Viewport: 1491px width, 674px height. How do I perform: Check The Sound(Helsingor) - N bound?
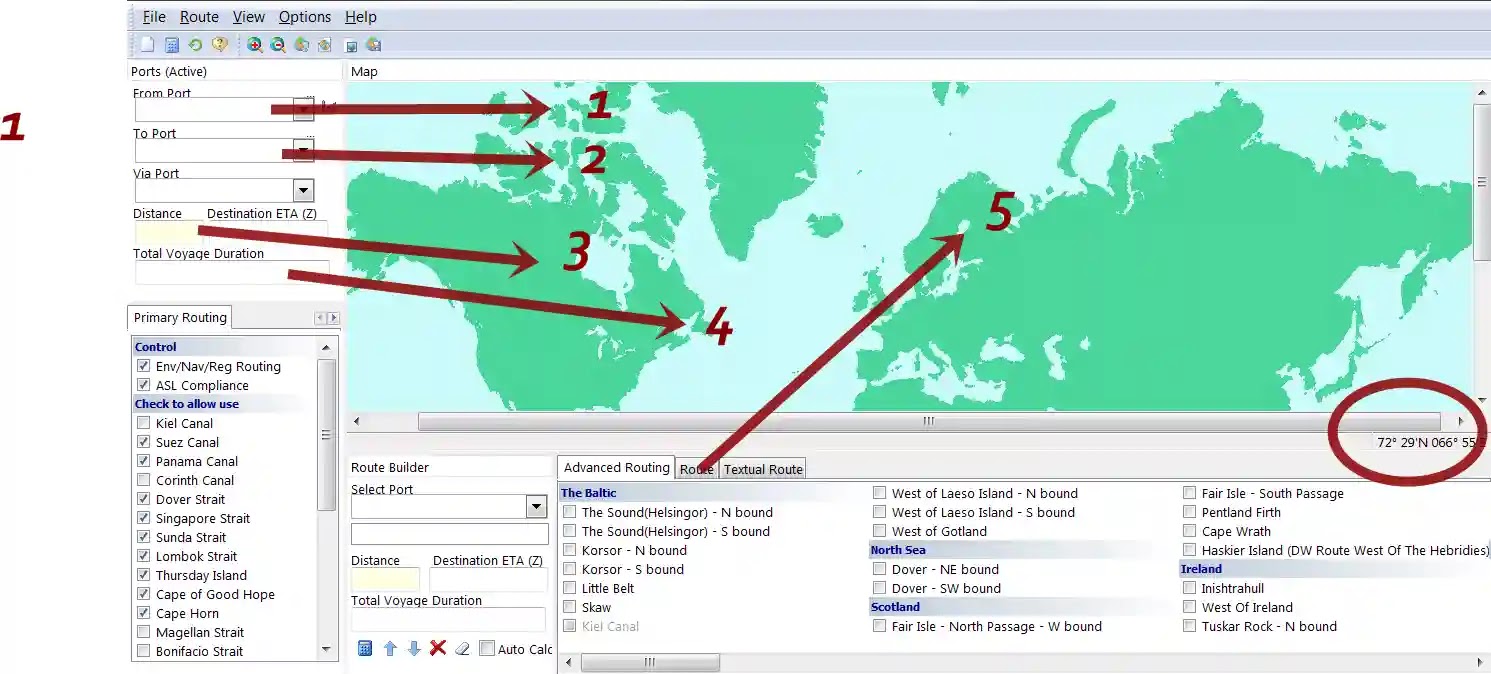(569, 512)
